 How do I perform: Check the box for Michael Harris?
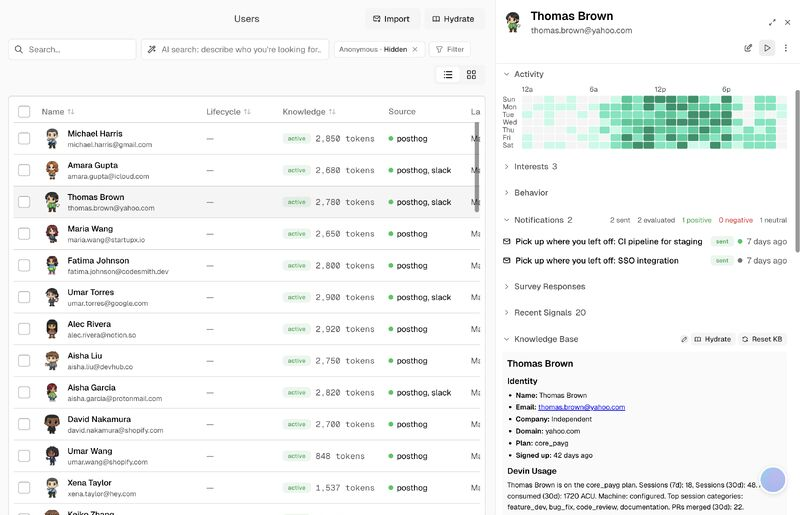click(24, 139)
